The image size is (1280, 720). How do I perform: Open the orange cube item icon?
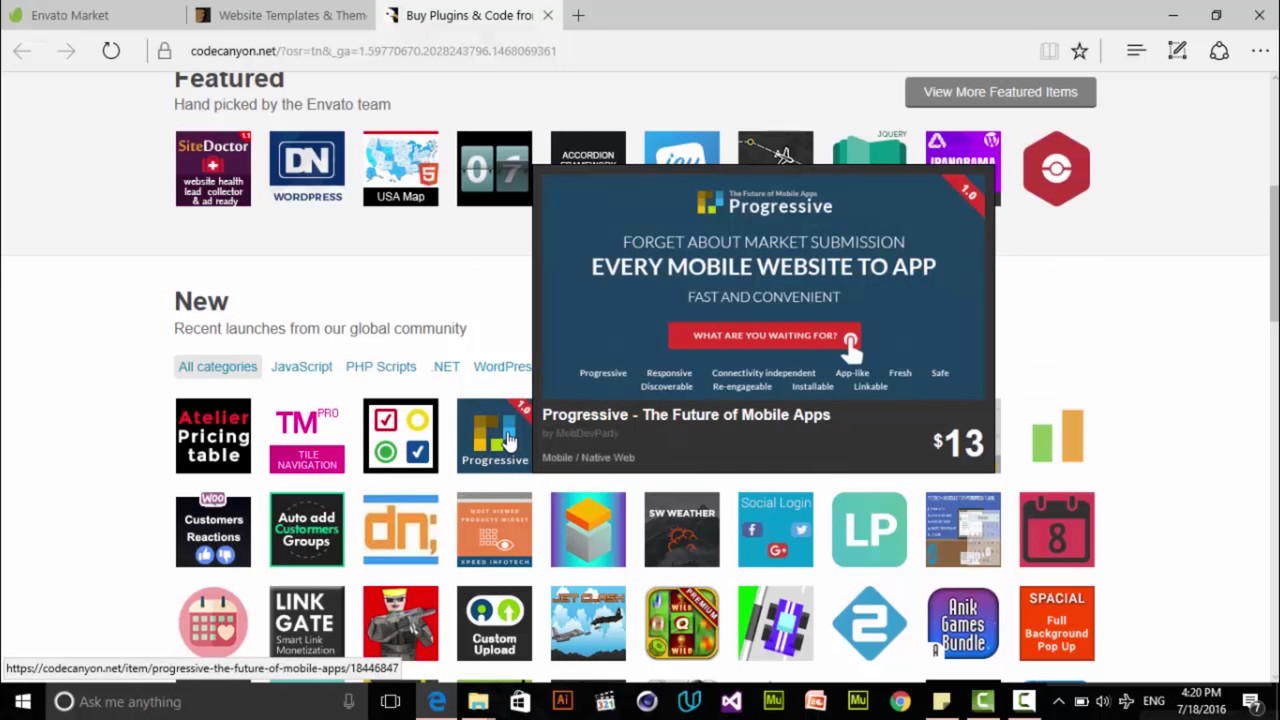click(x=588, y=530)
